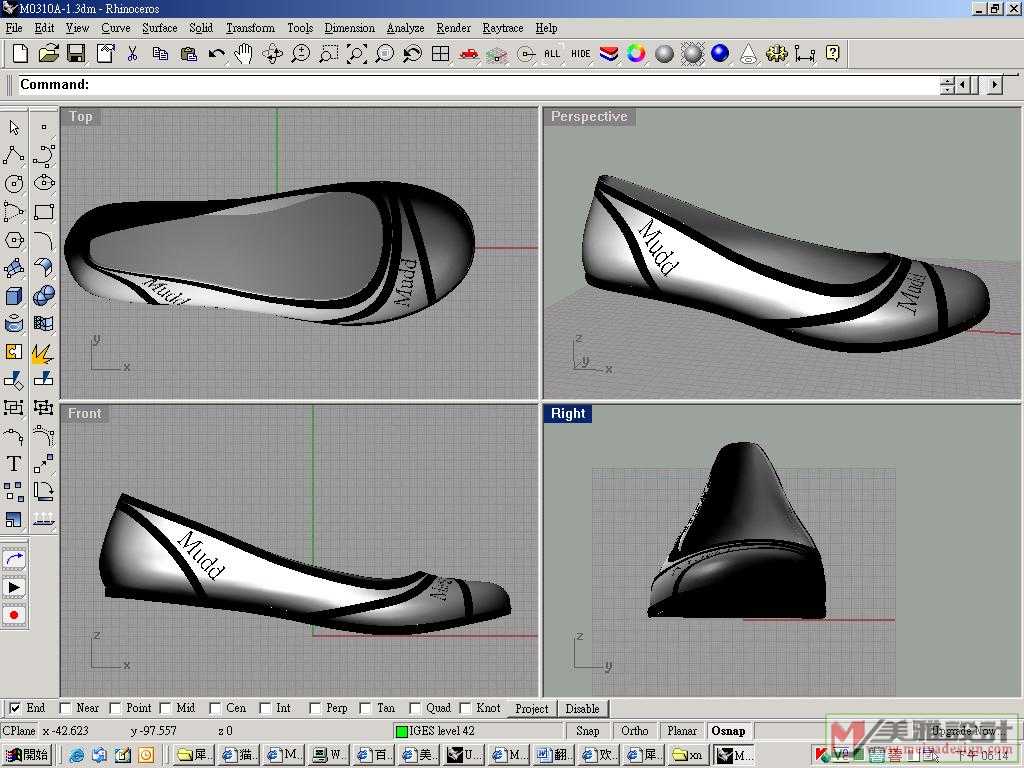Click the grey shade sphere icon
Screen dimensions: 1024x768
coord(664,54)
